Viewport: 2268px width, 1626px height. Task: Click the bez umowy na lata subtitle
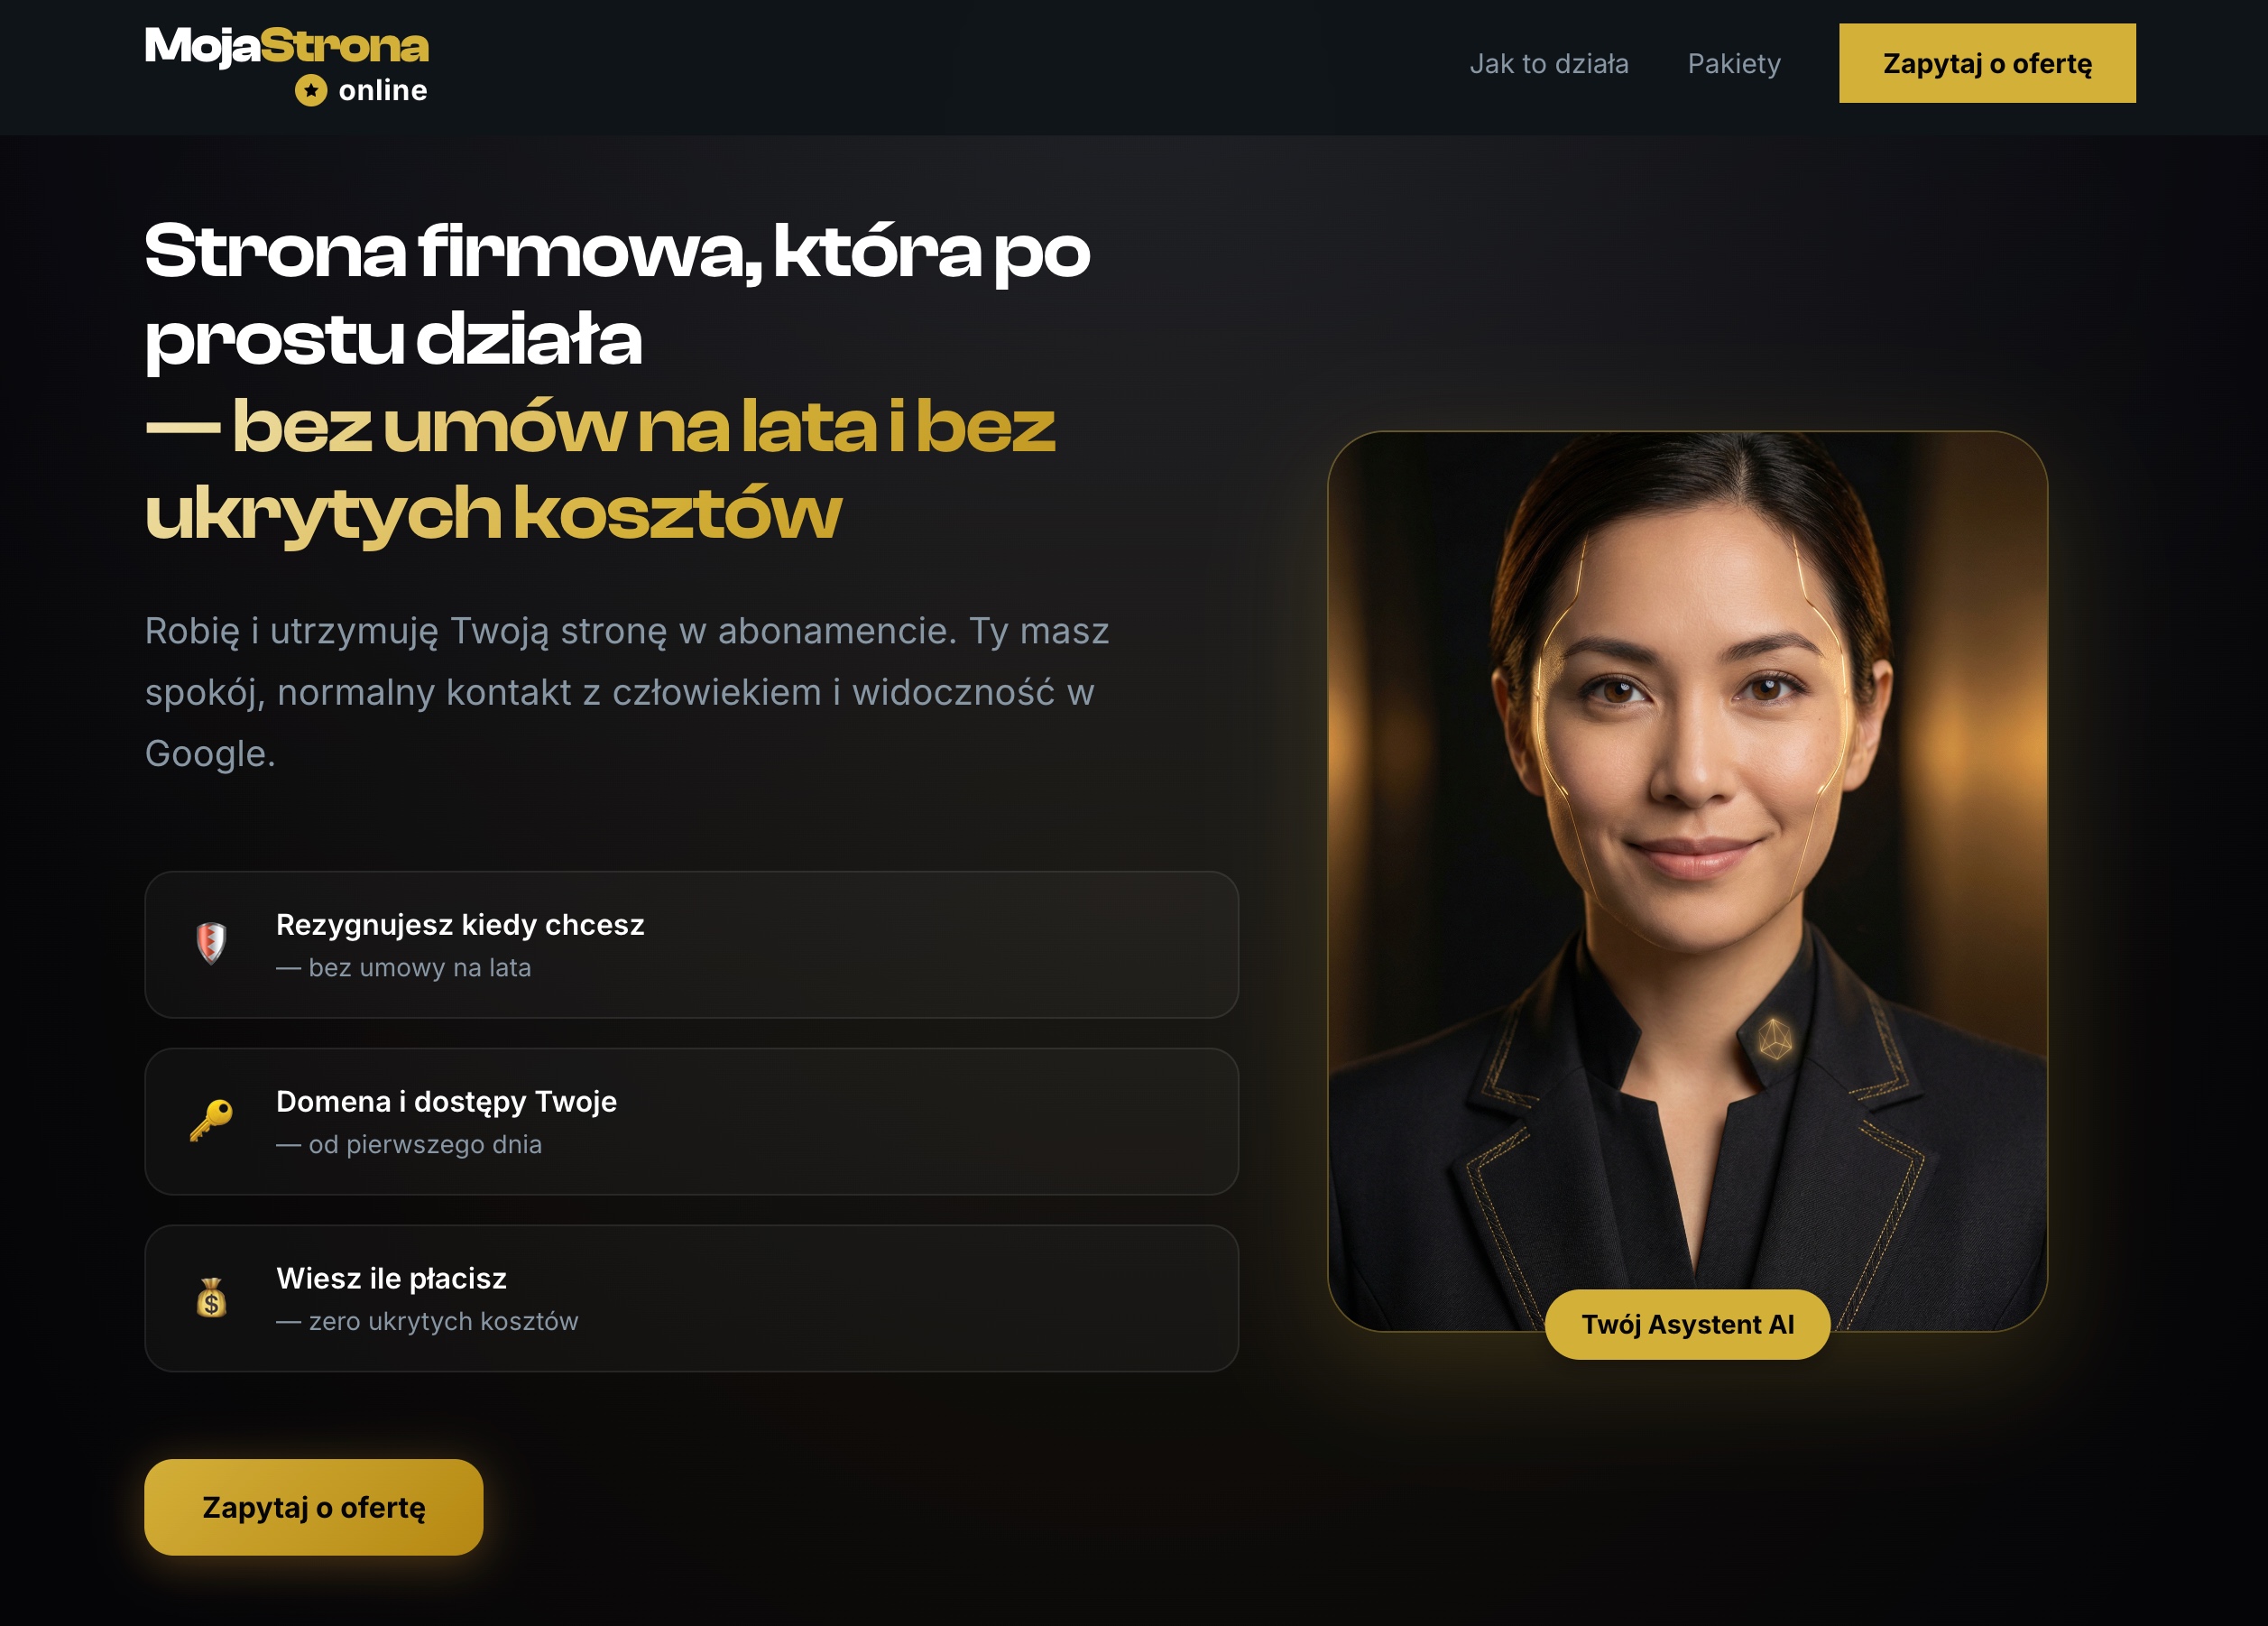point(404,968)
